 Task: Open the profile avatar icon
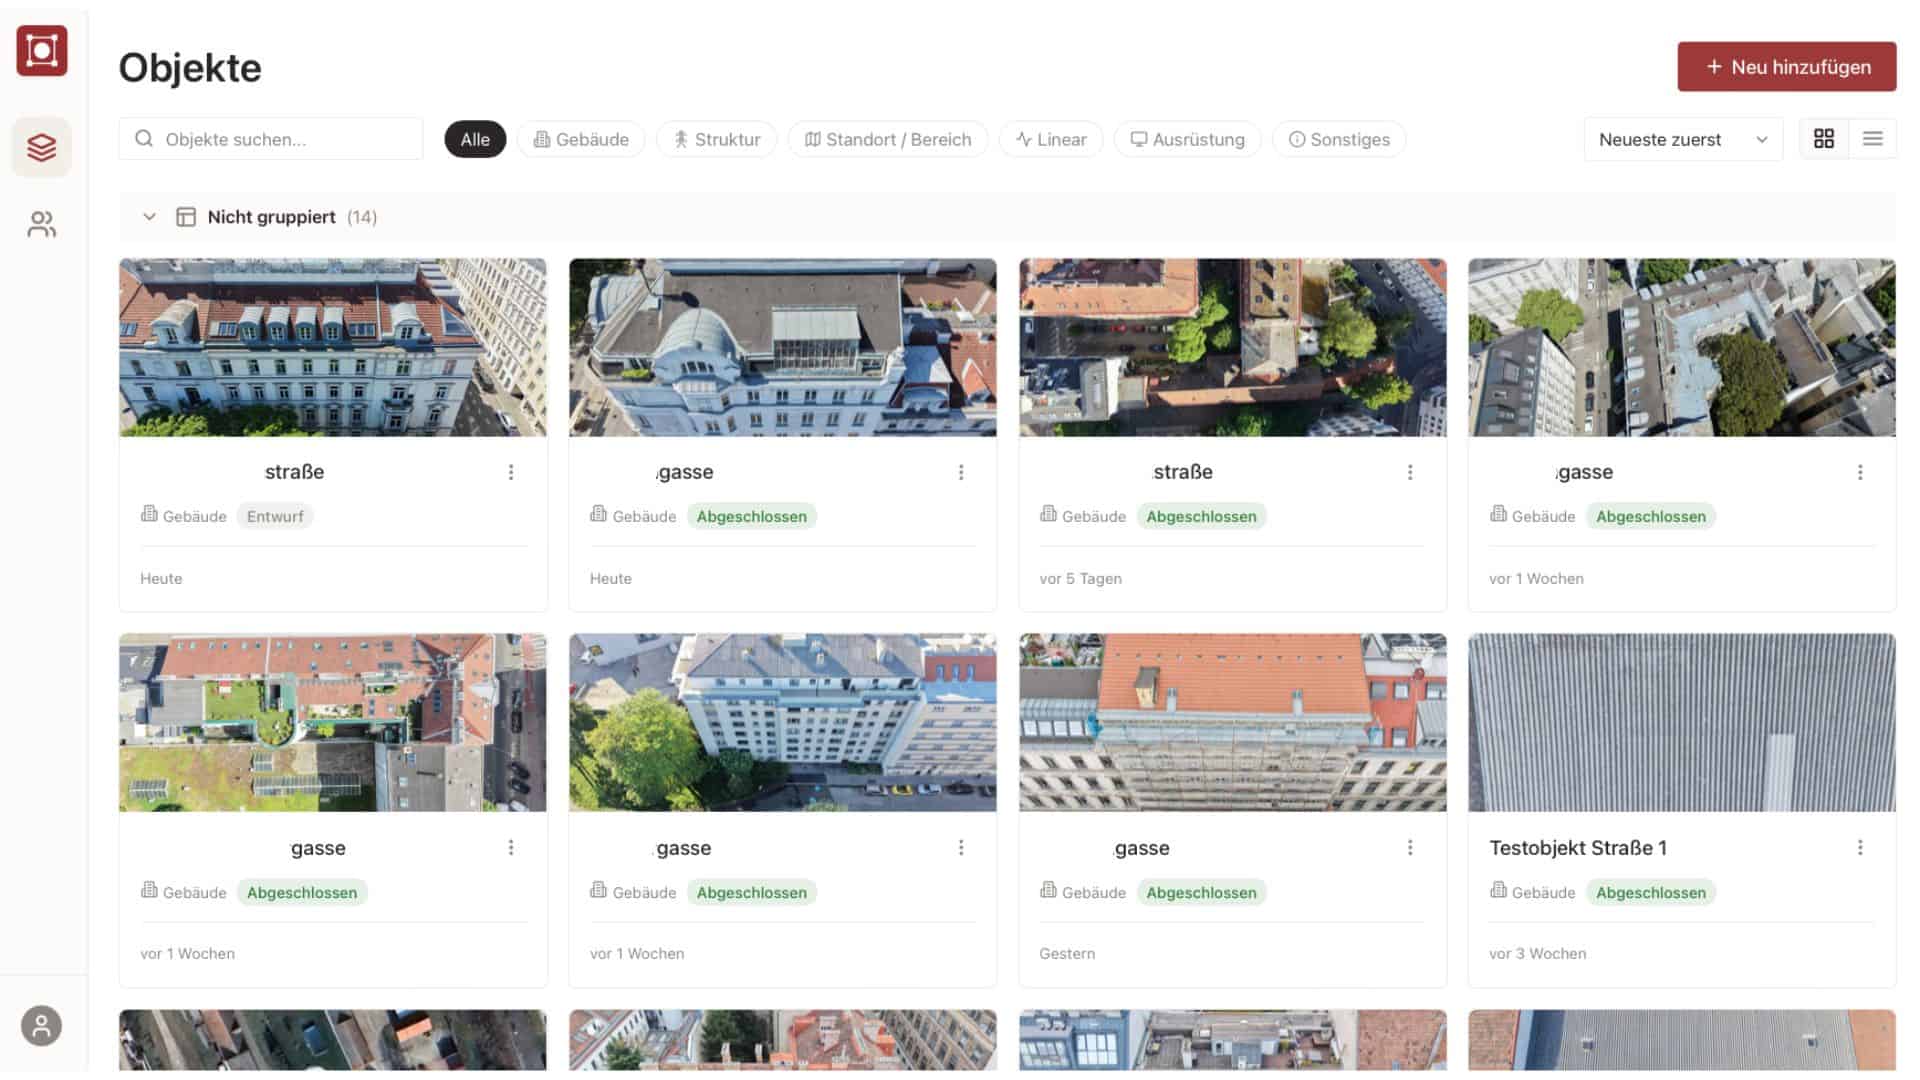click(x=41, y=1026)
